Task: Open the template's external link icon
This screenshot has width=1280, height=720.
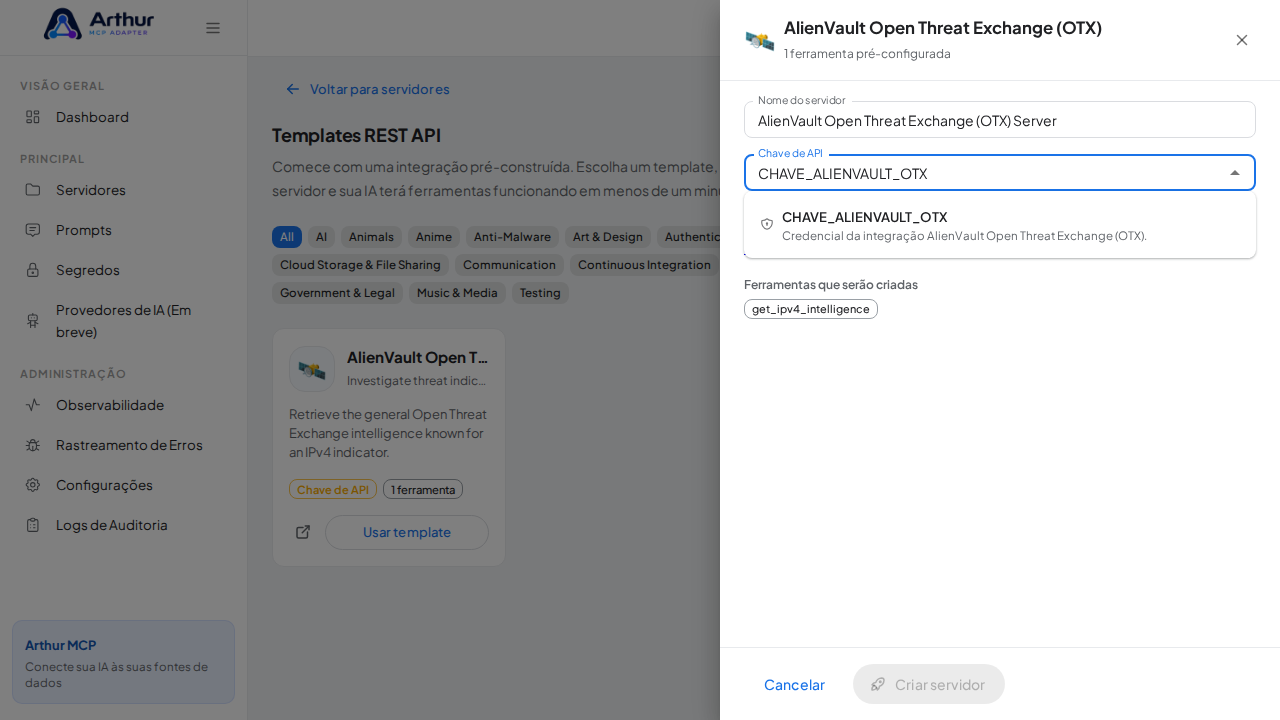Action: point(303,532)
